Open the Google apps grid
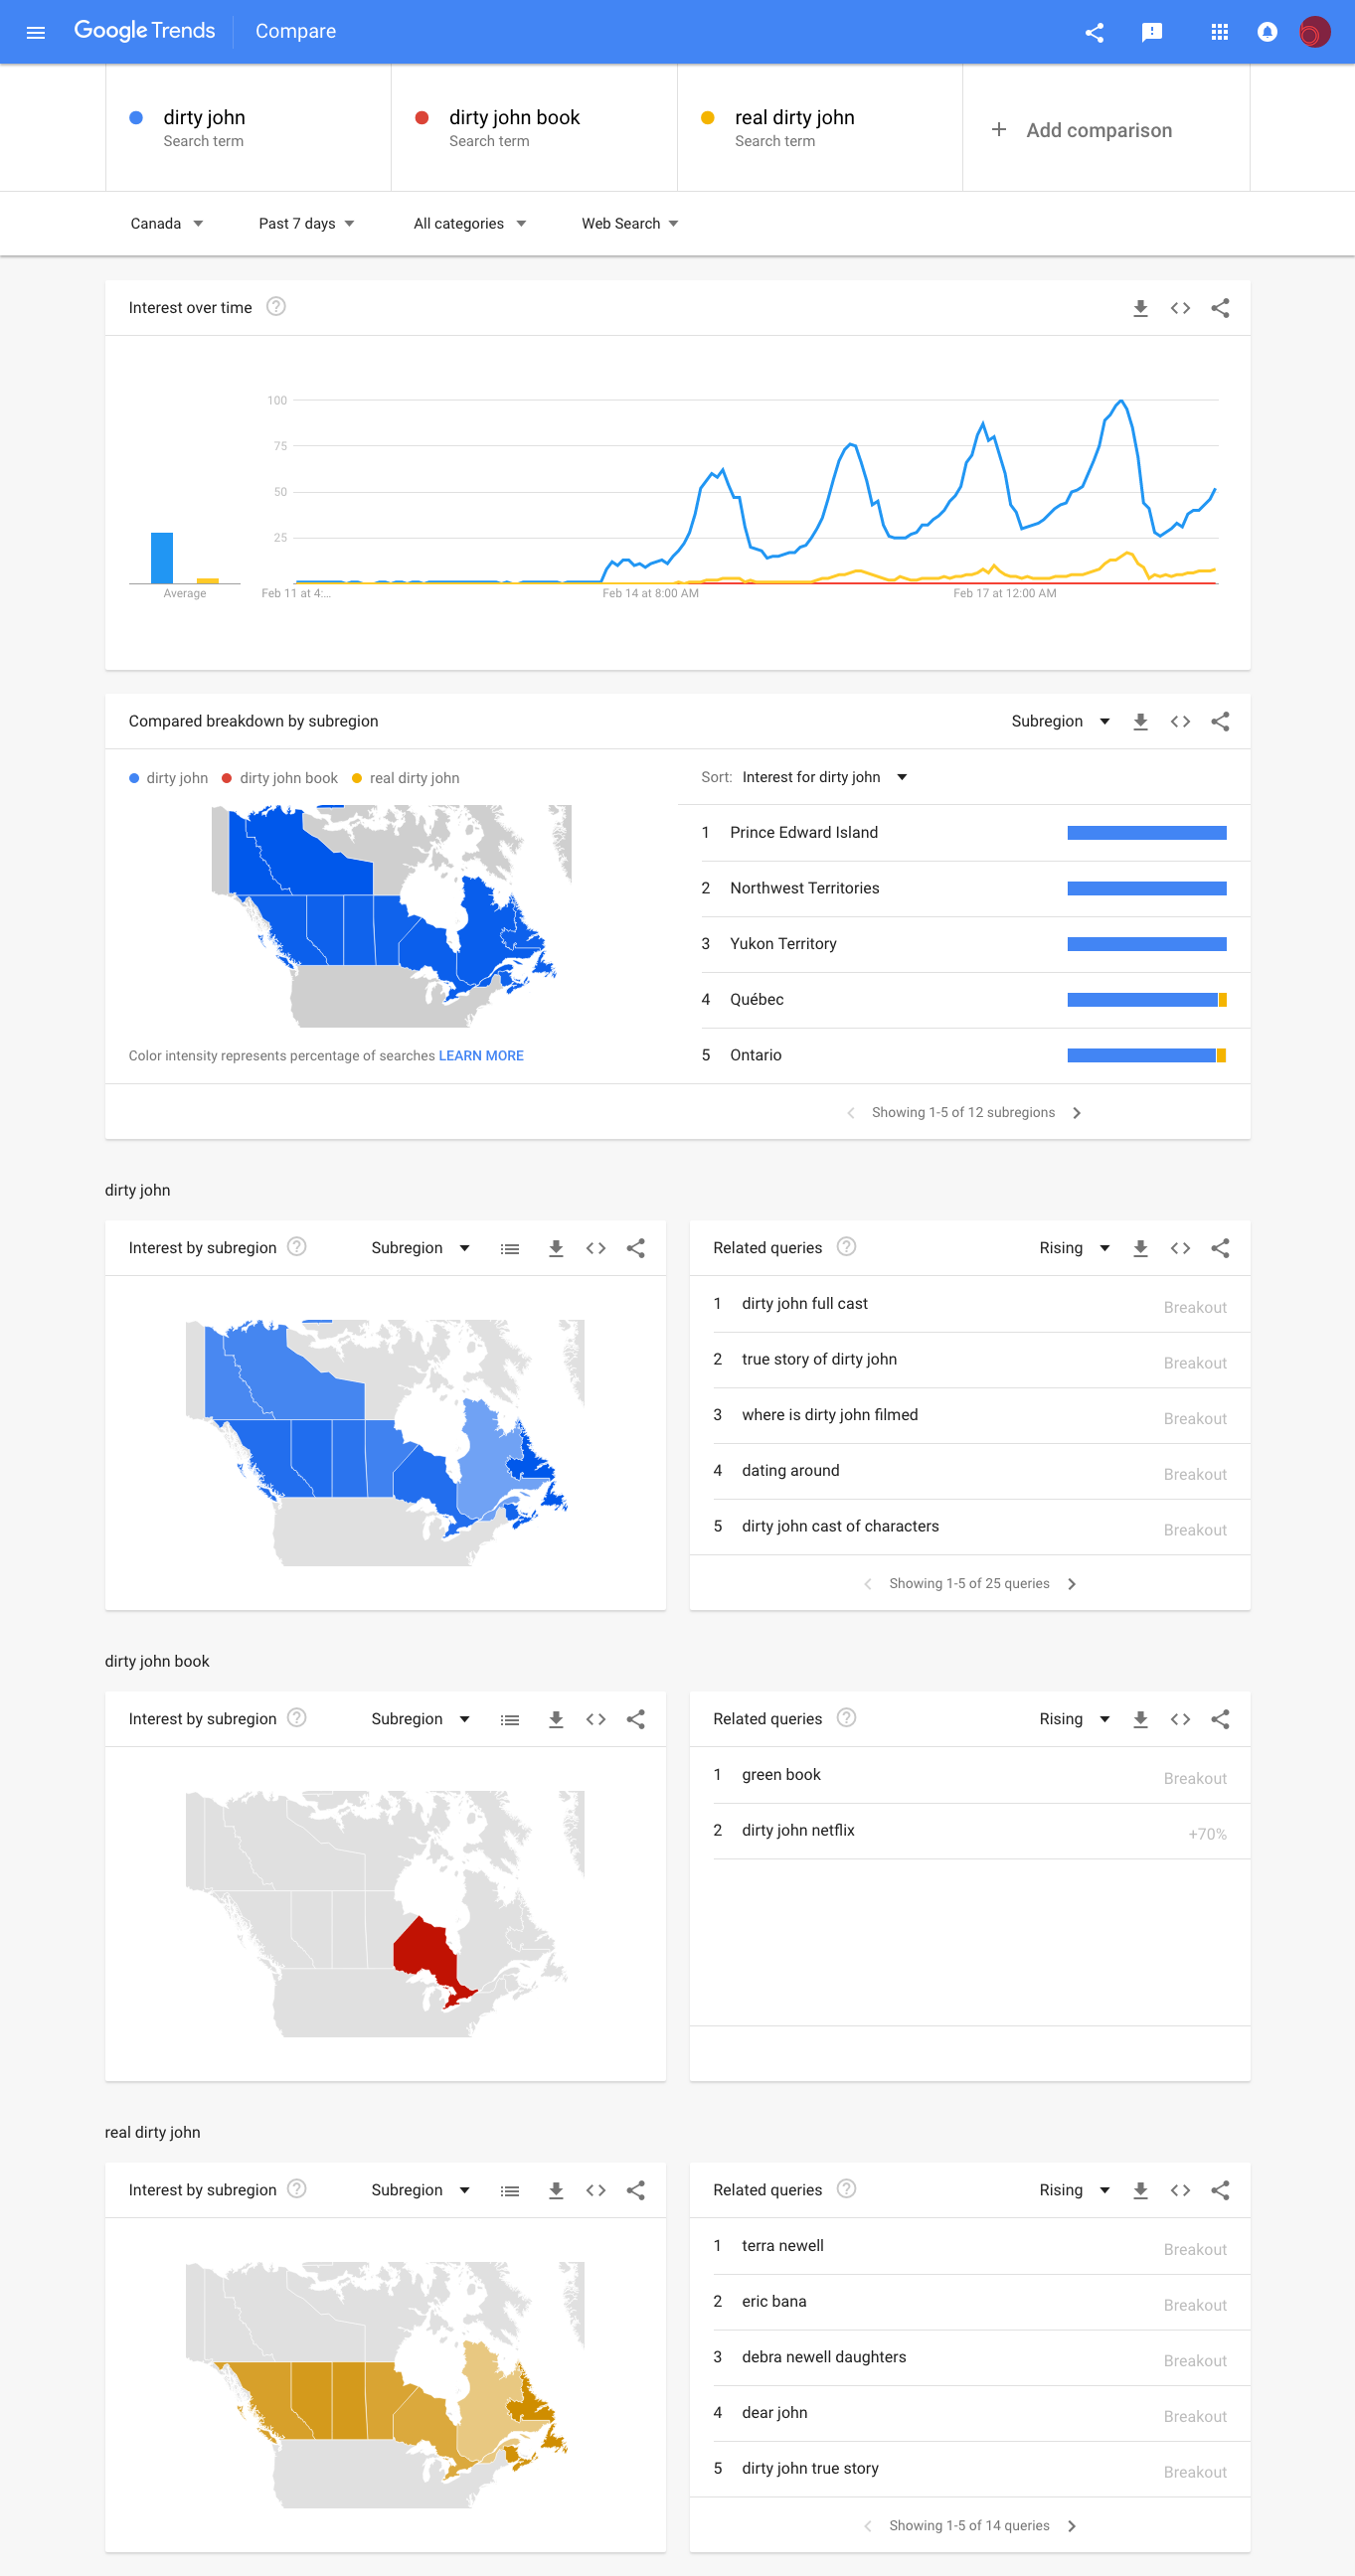The image size is (1355, 2576). (1219, 32)
